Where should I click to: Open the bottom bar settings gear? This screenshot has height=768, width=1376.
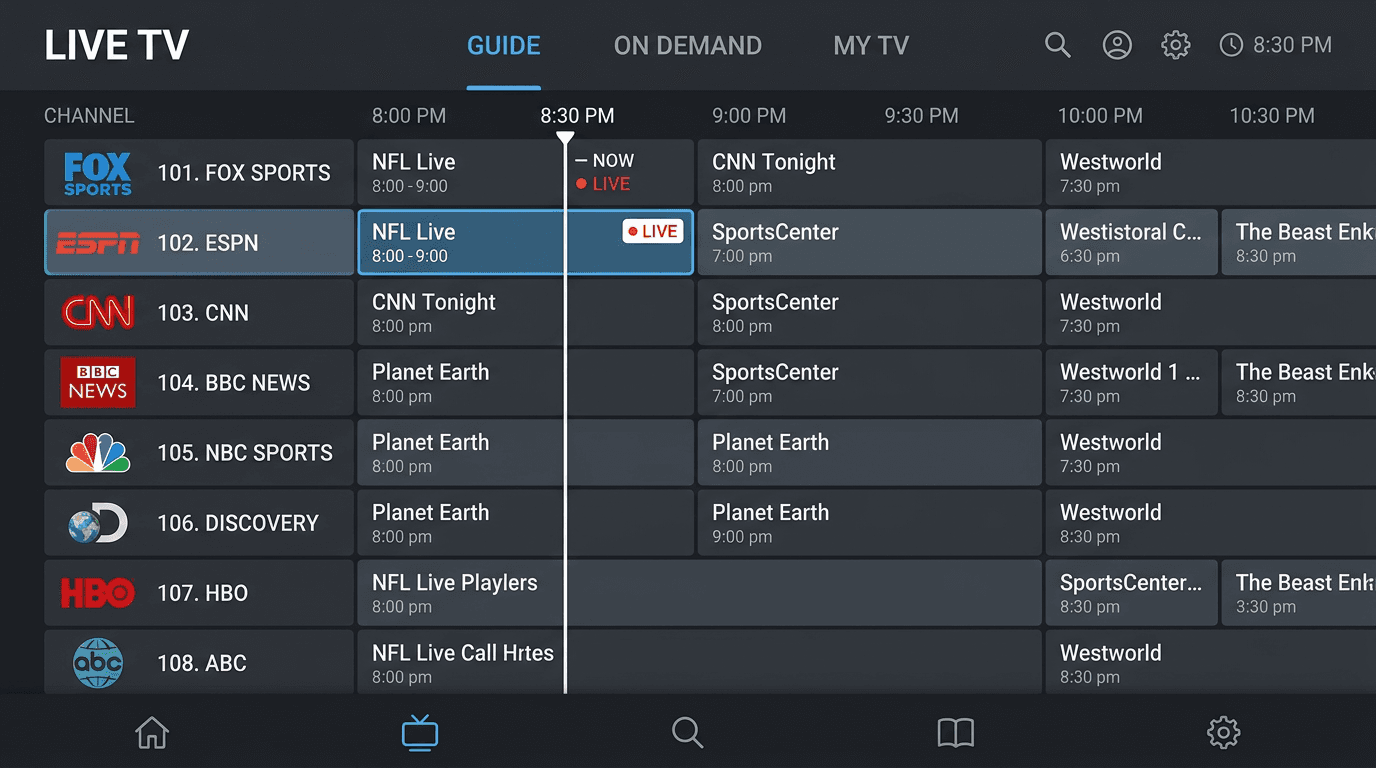pos(1223,733)
